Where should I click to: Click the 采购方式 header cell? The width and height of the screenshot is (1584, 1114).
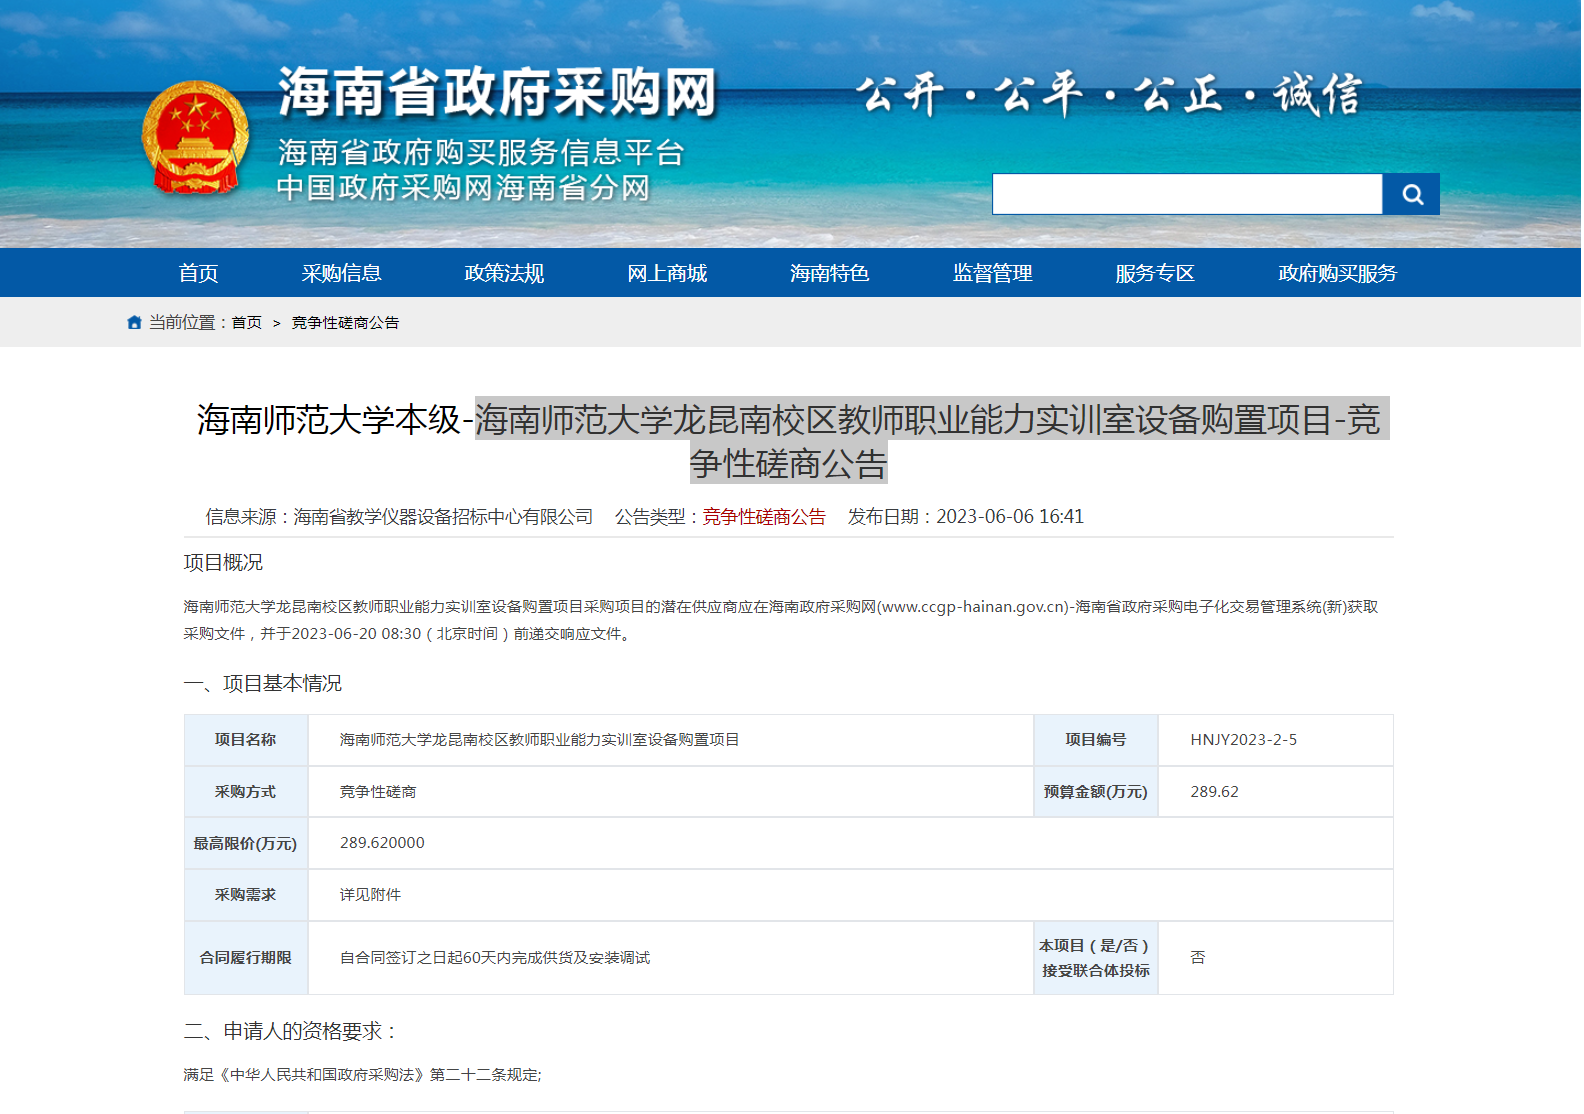[x=246, y=792]
